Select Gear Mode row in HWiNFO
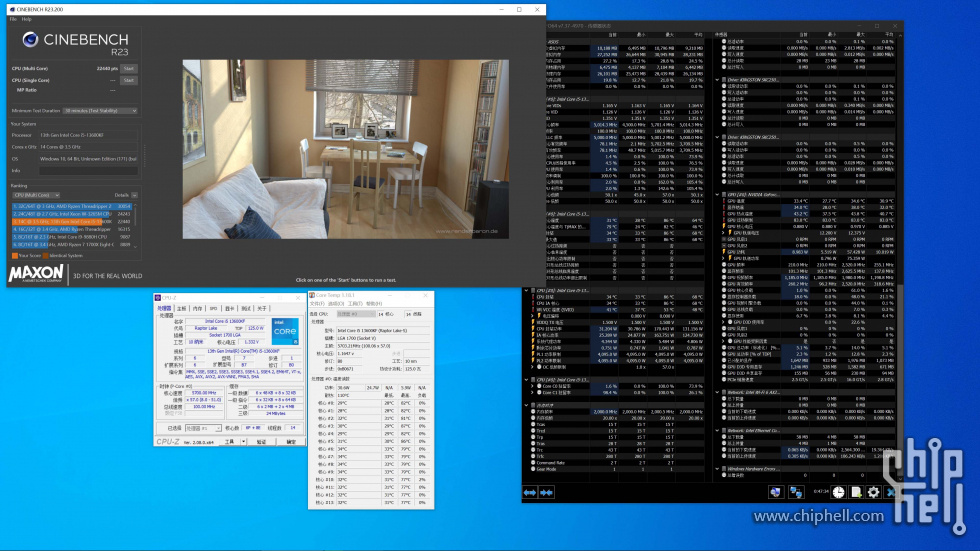Screen dimensions: 980x551 pyautogui.click(x=616, y=469)
